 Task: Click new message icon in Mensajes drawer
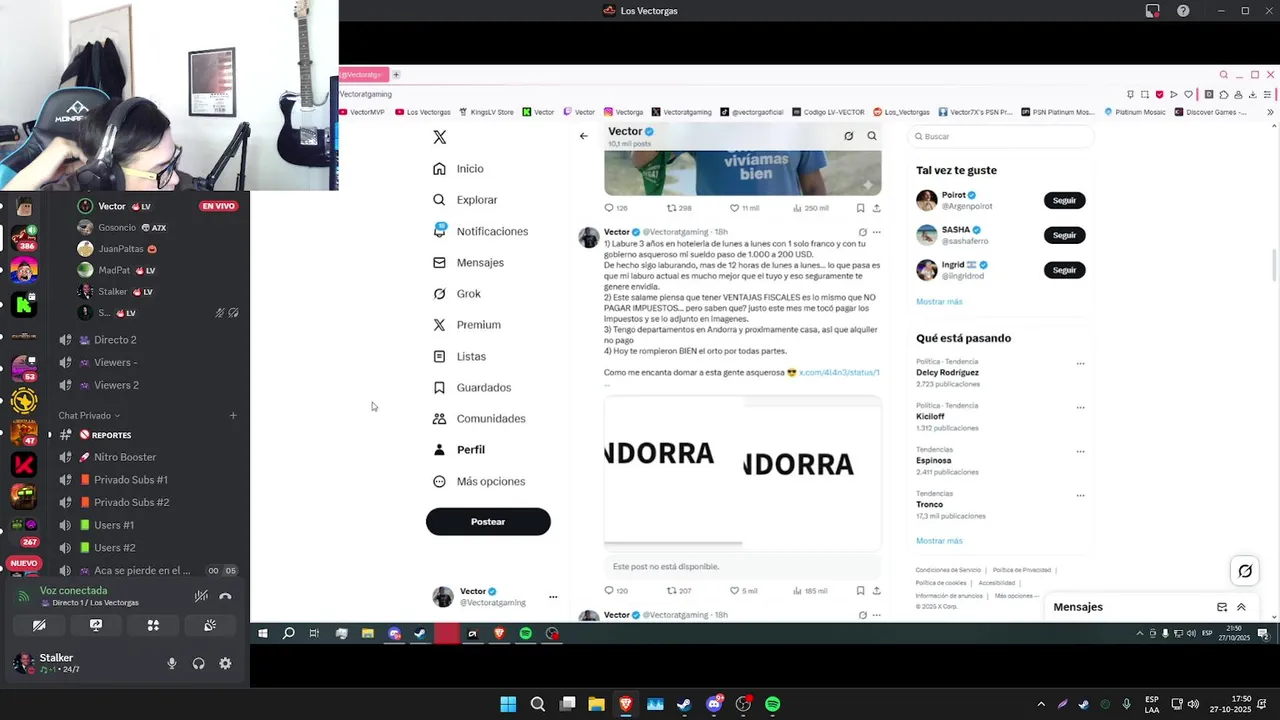(1222, 607)
